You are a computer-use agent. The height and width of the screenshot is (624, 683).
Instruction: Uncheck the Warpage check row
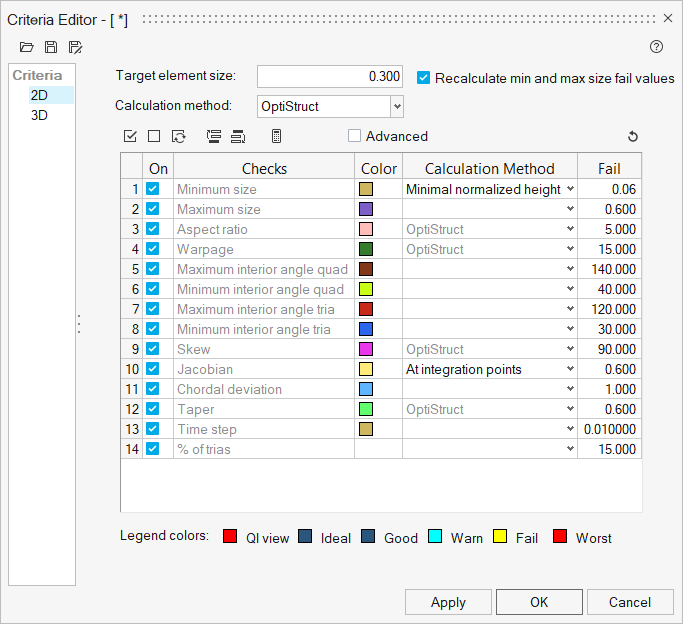[153, 249]
